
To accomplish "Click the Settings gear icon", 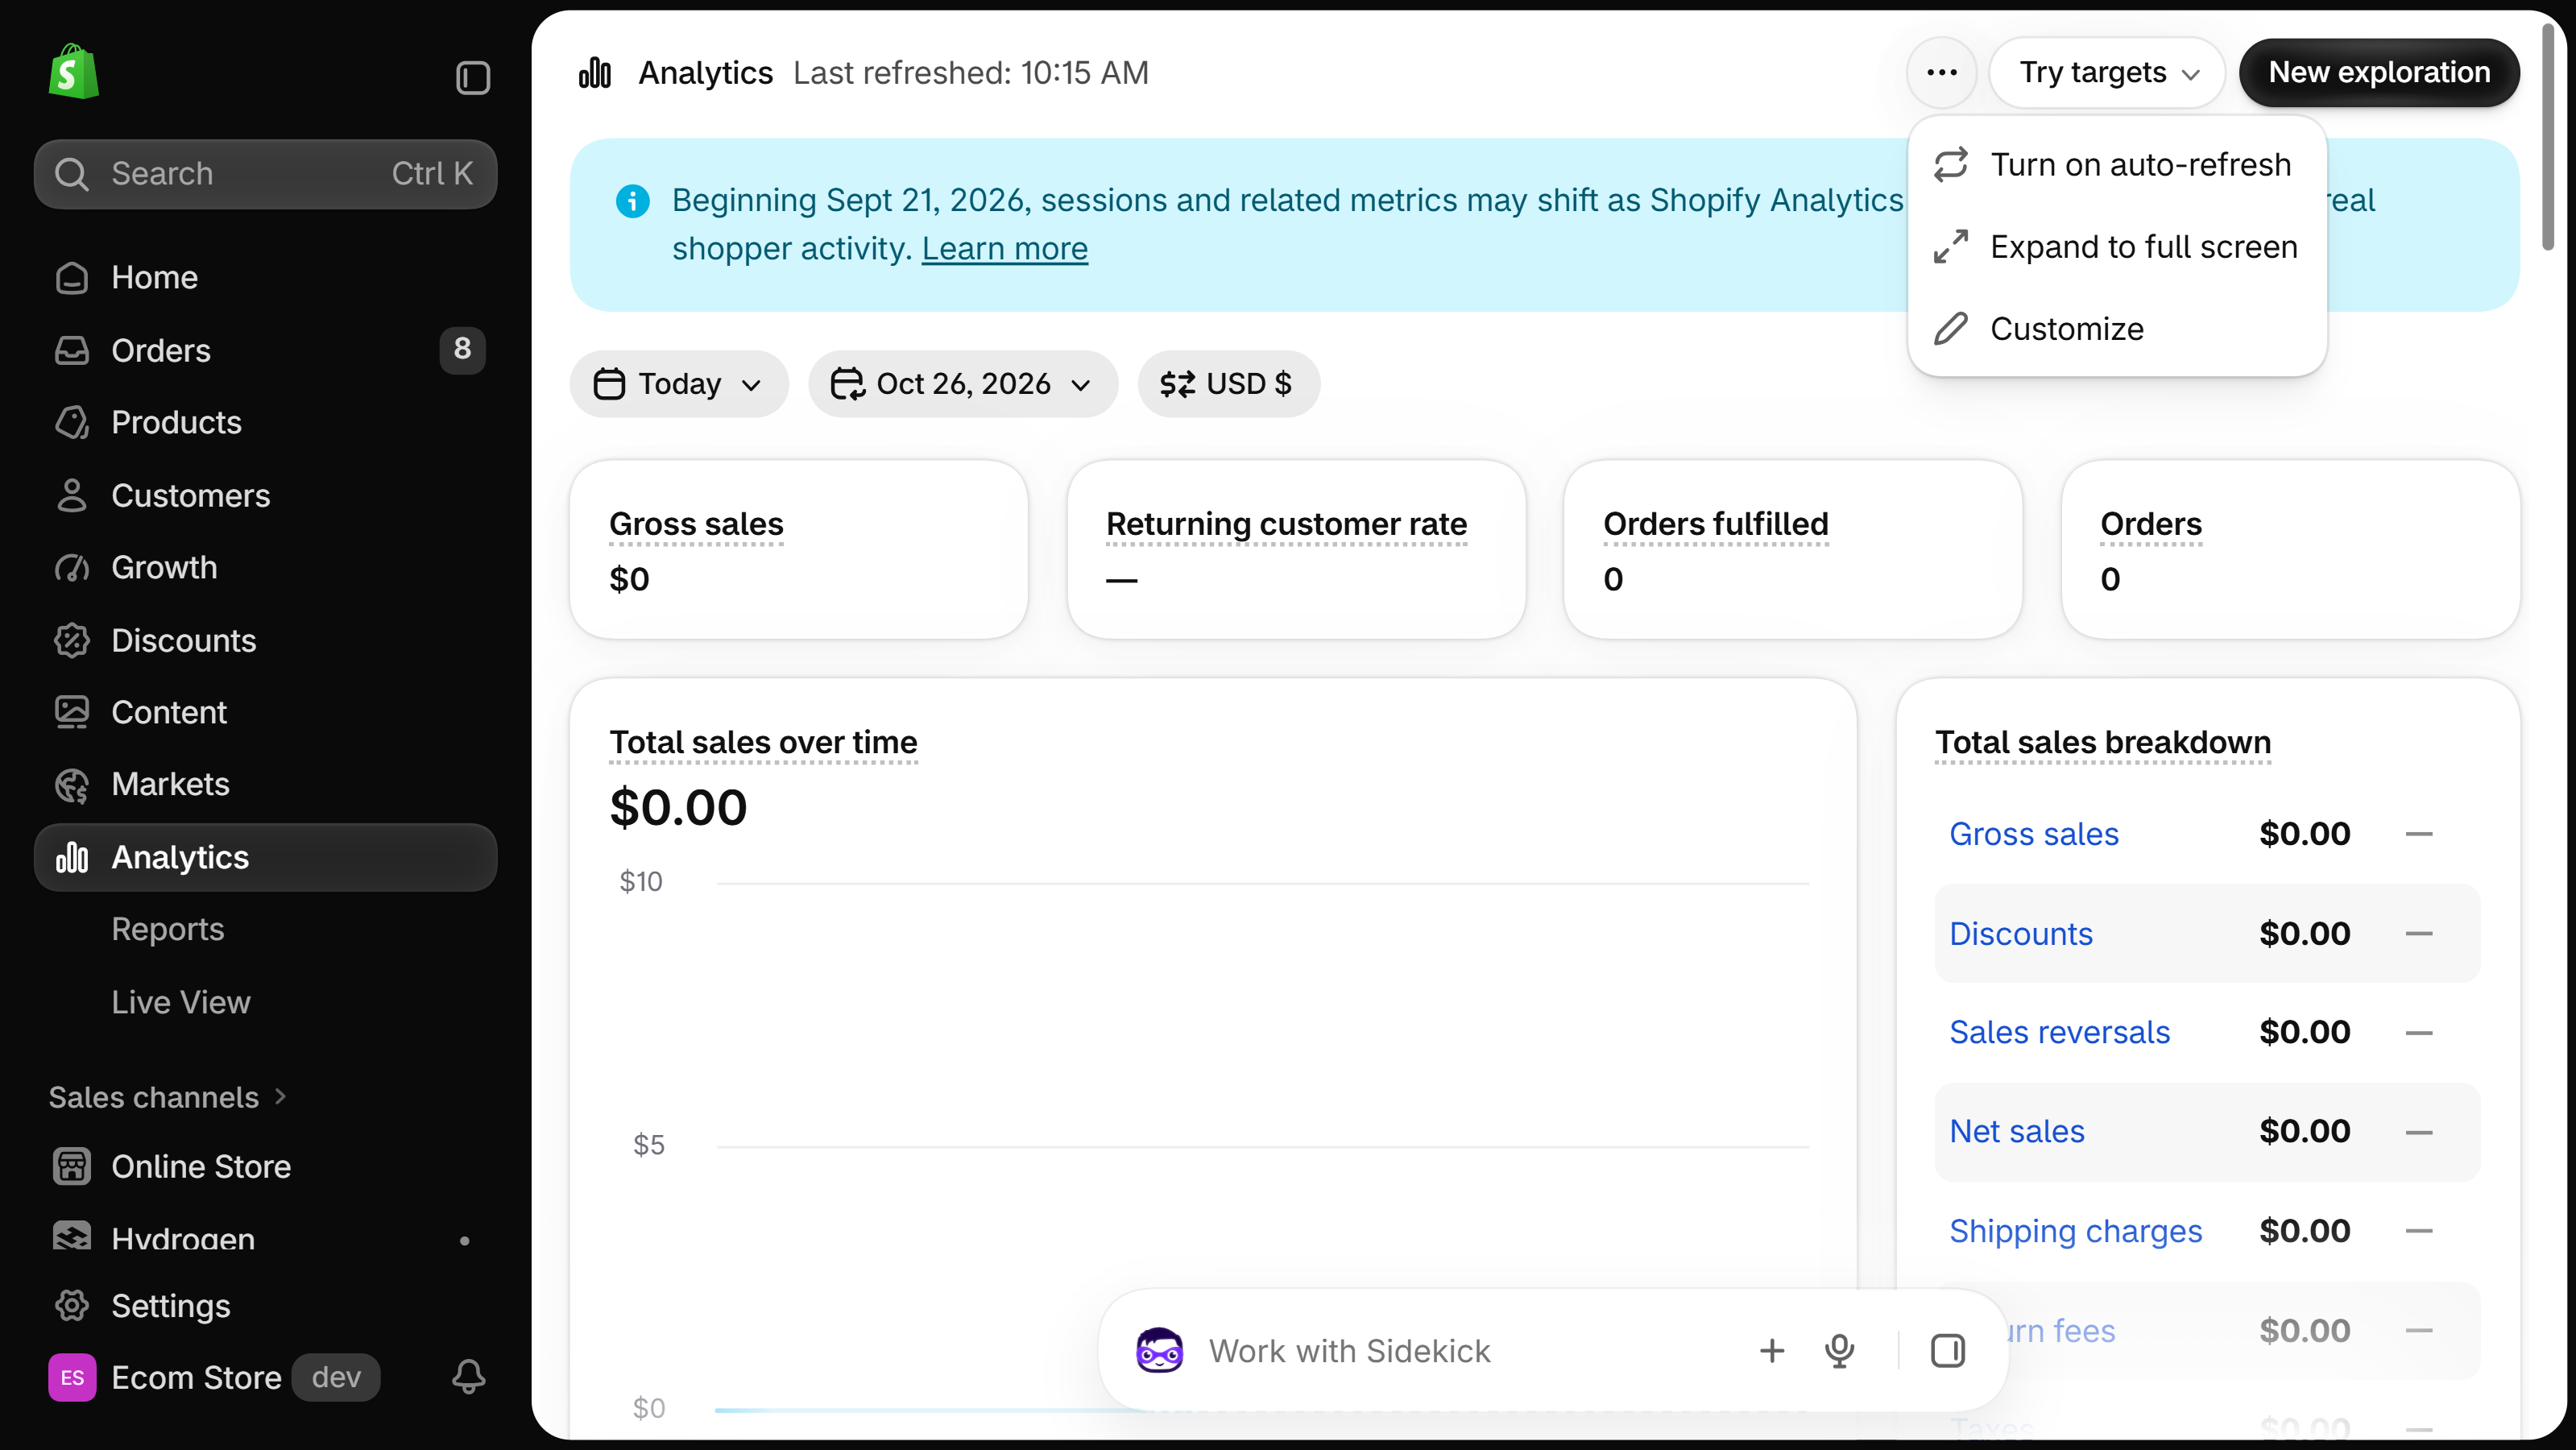I will click(x=72, y=1305).
